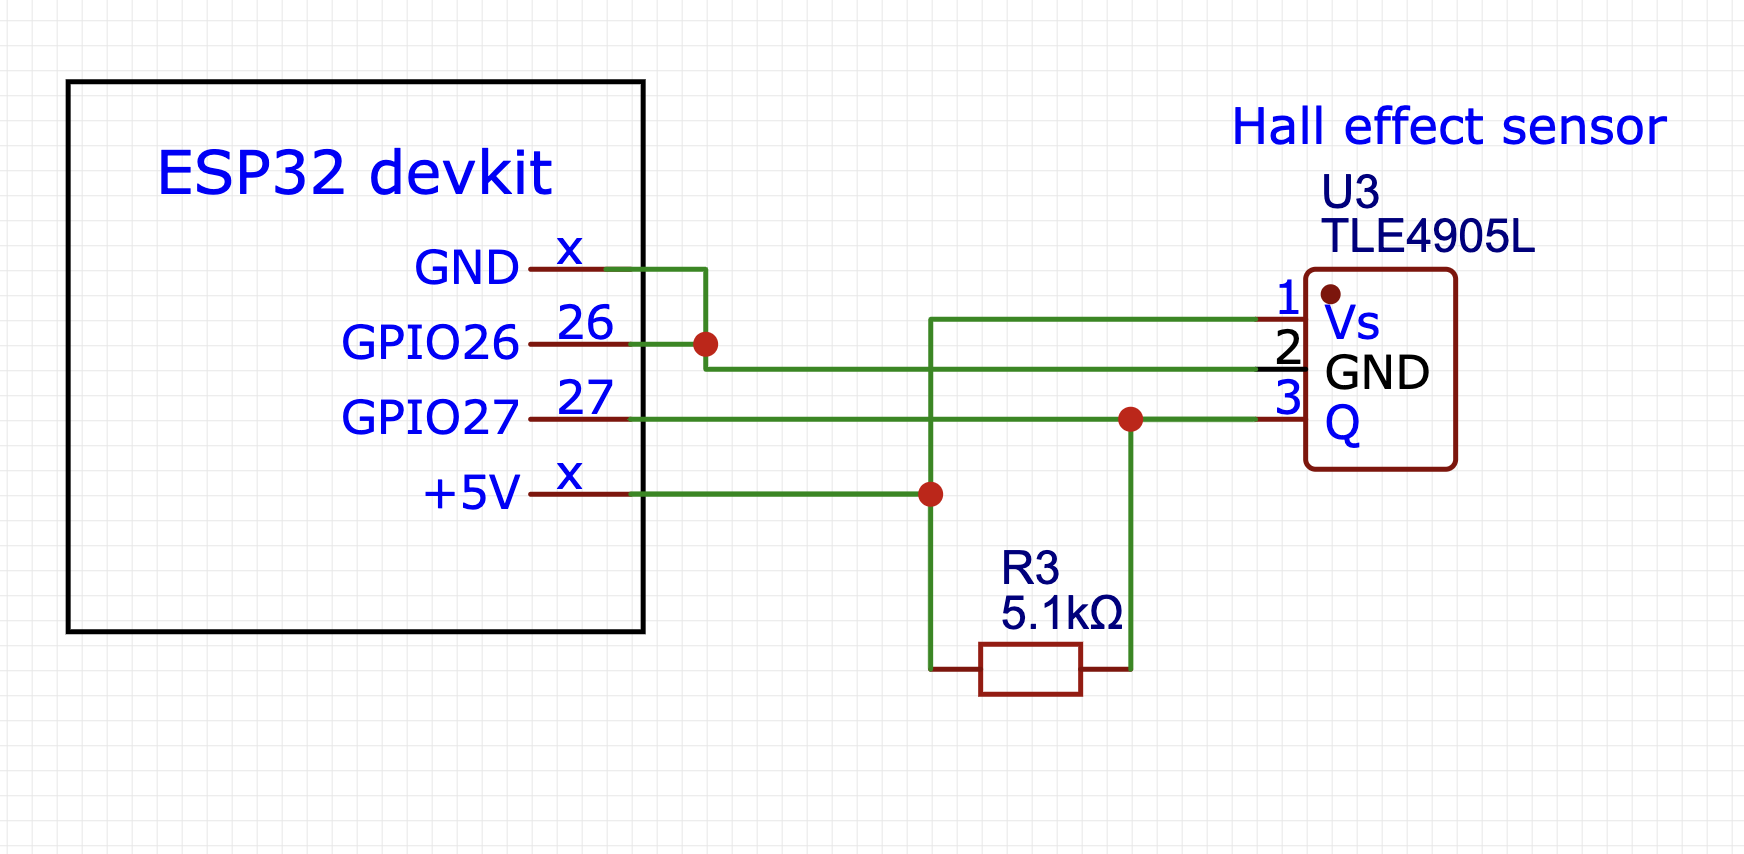Click the TLE4905L part name
The height and width of the screenshot is (854, 1744).
[x=1427, y=237]
